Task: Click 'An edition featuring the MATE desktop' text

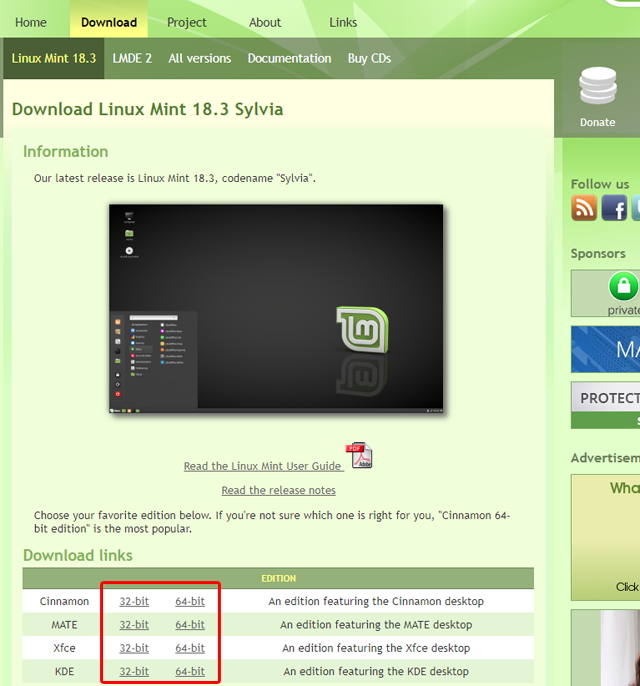Action: (x=376, y=625)
